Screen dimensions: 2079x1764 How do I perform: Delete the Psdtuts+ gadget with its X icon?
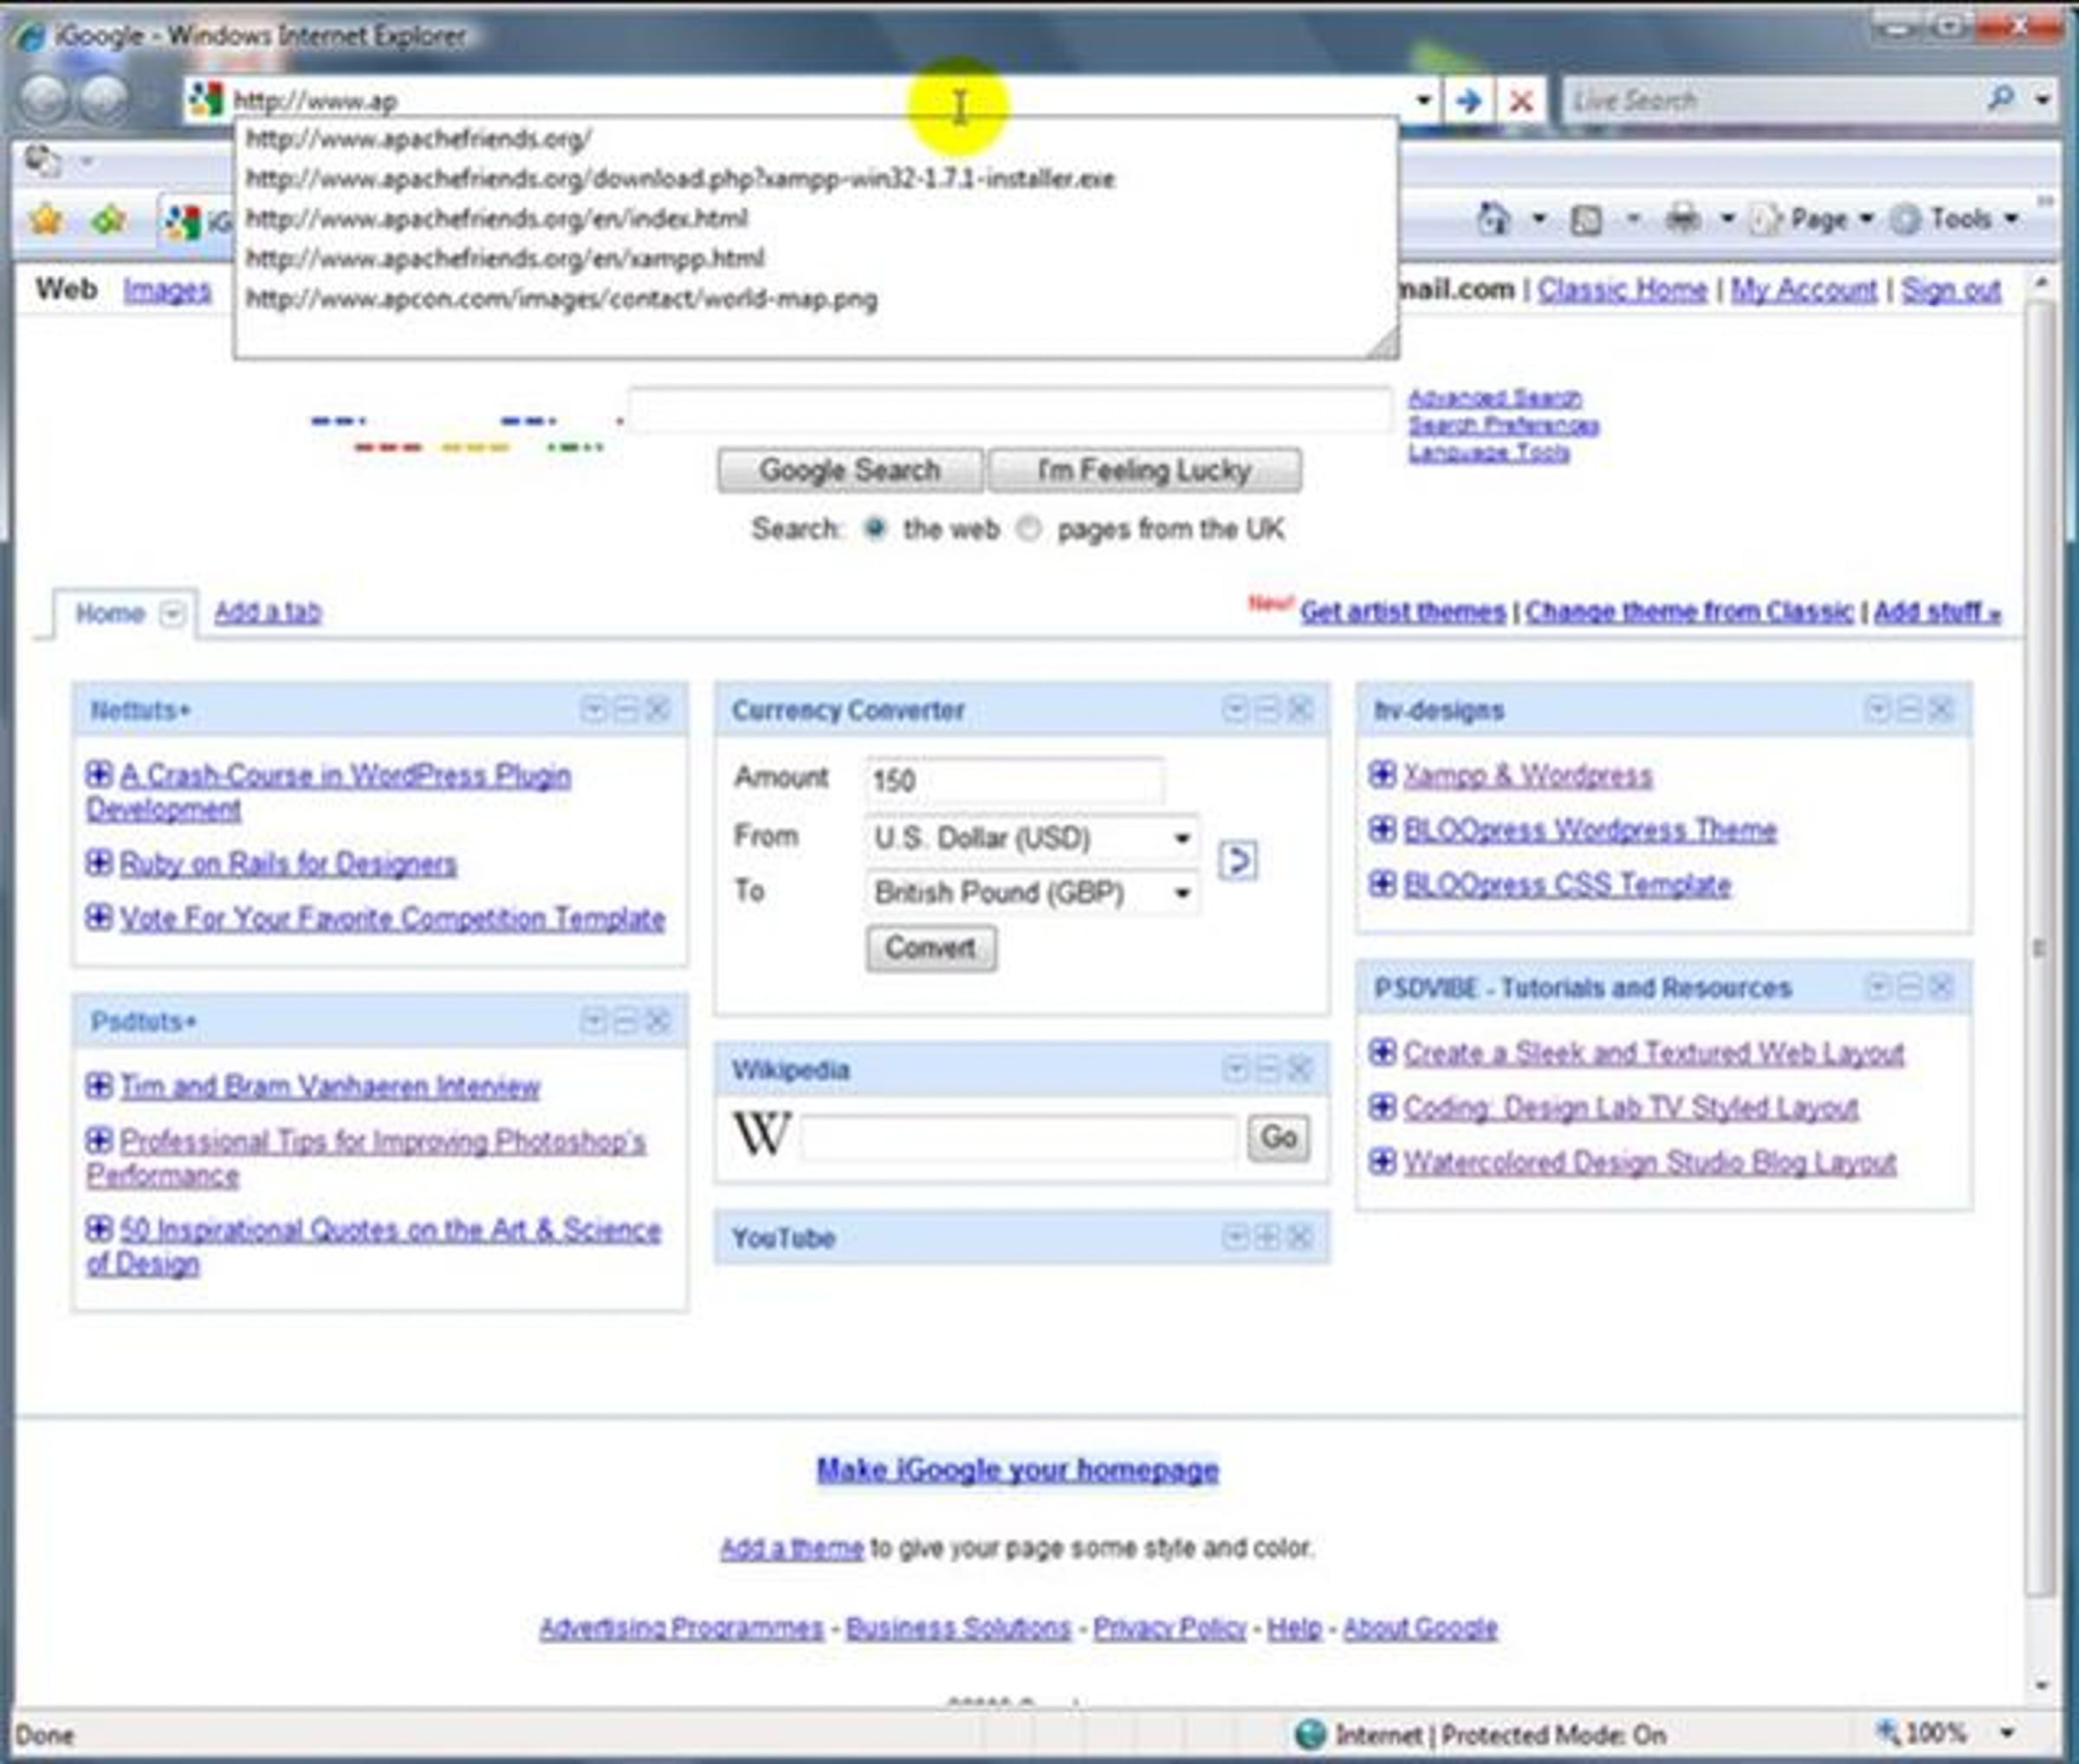tap(658, 1021)
